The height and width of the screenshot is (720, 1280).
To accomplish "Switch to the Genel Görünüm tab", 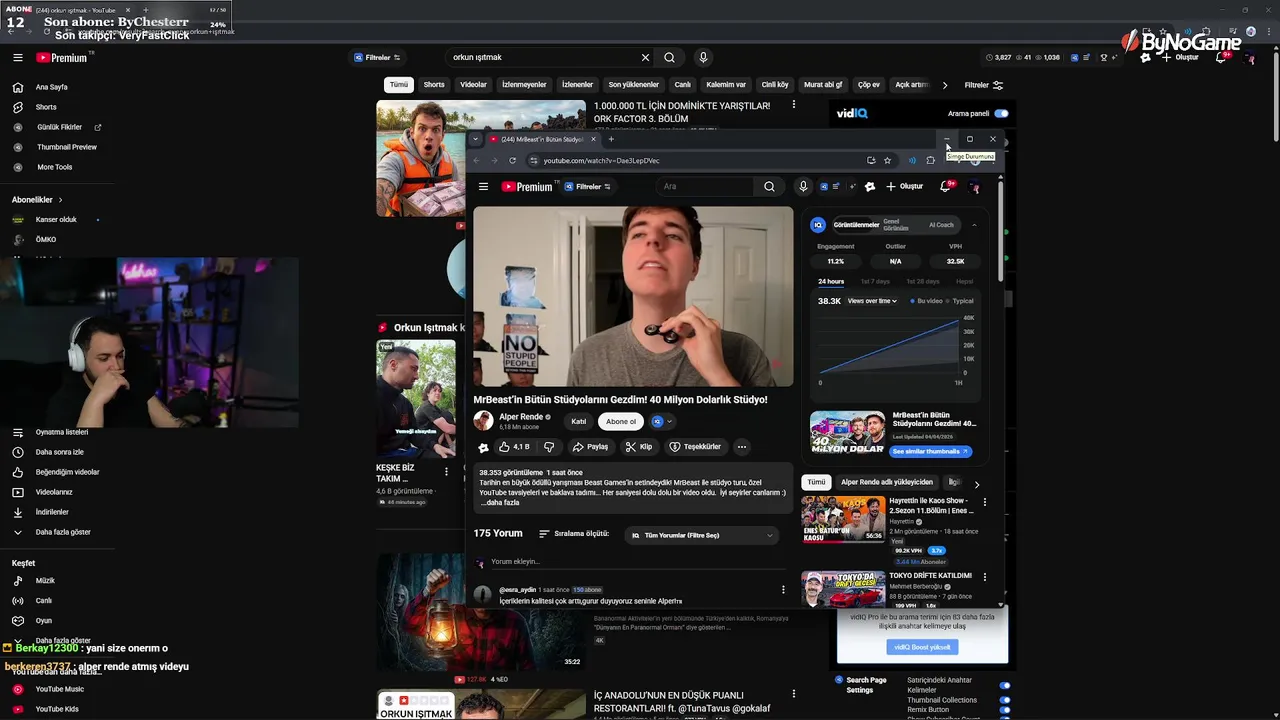I will tap(895, 225).
